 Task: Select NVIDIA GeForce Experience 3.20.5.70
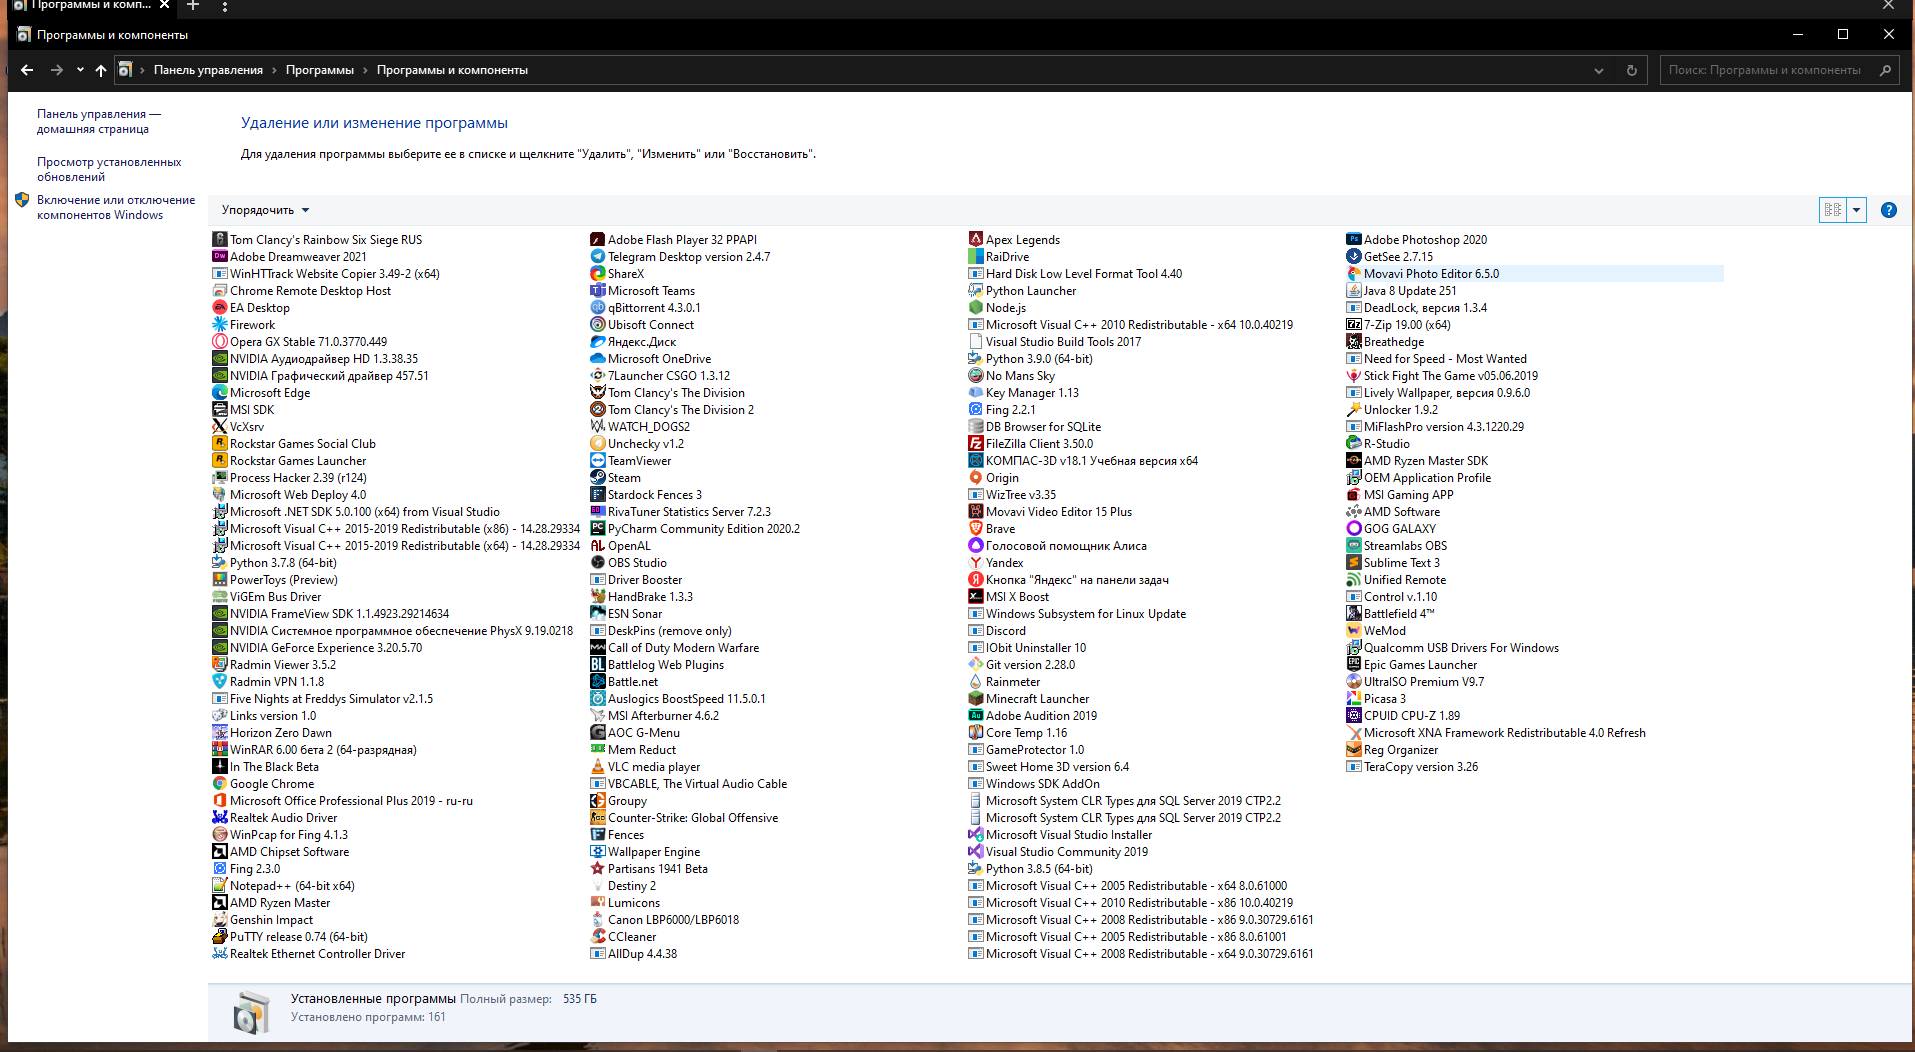326,648
